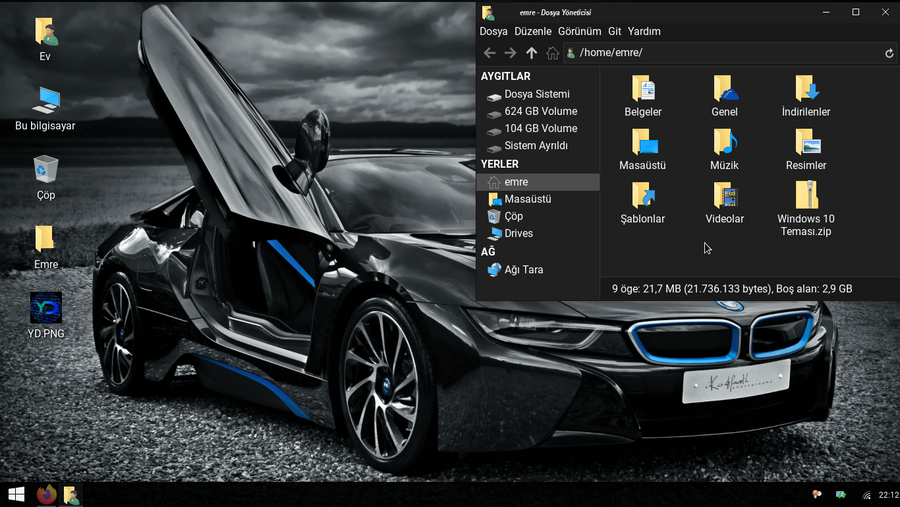This screenshot has height=507, width=900.
Task: Go back with the left arrow button
Action: pyautogui.click(x=489, y=53)
